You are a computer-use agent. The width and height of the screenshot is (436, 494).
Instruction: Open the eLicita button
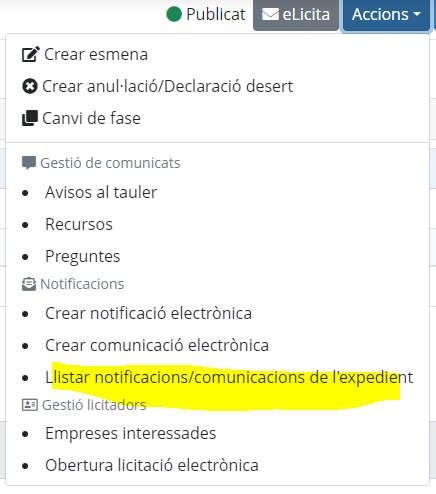296,15
